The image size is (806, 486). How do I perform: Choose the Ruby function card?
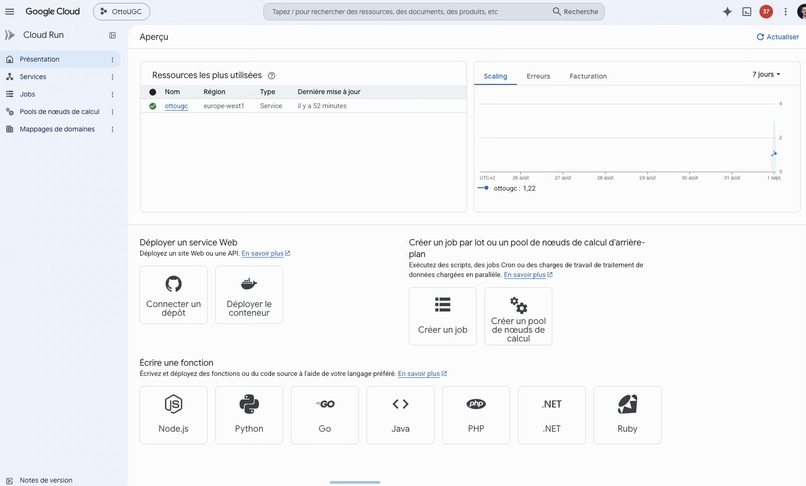(x=627, y=415)
